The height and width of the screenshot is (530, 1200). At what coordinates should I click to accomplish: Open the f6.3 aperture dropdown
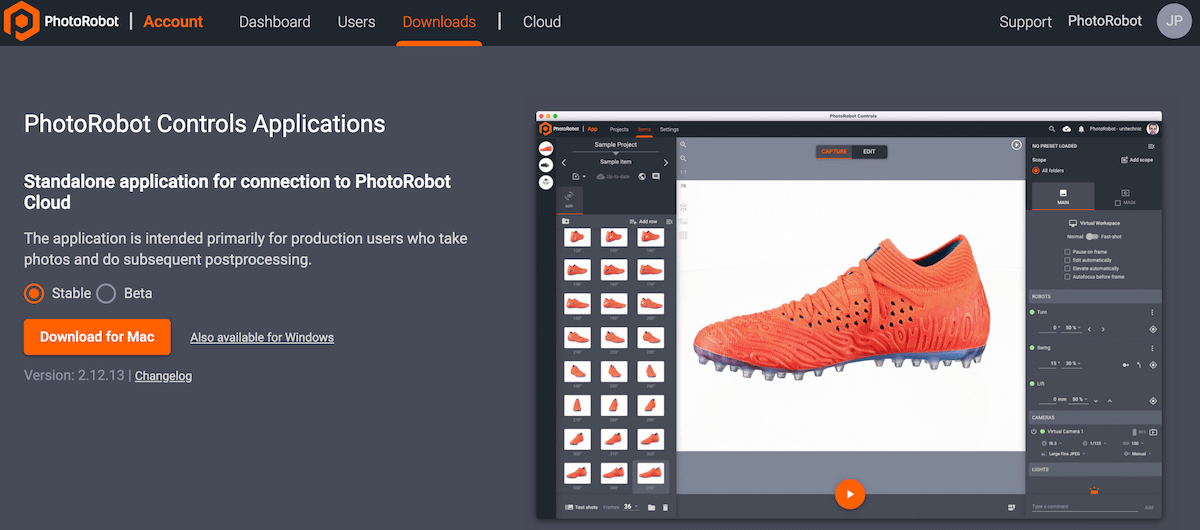click(1053, 442)
